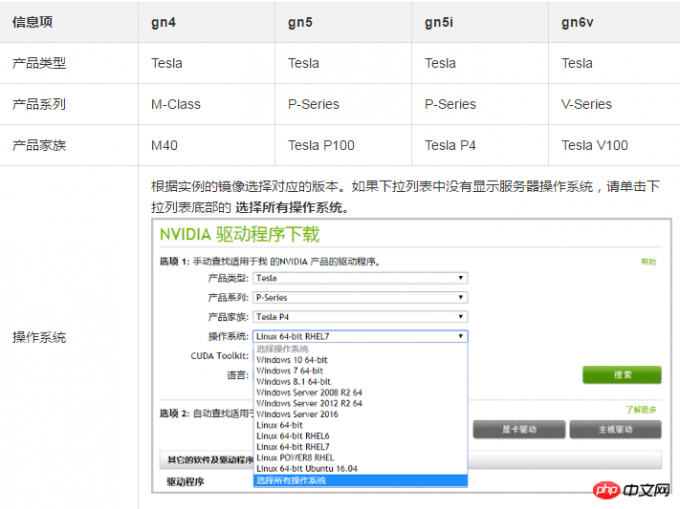This screenshot has height=509, width=680.
Task: Click the 主板驱动 button
Action: 615,429
